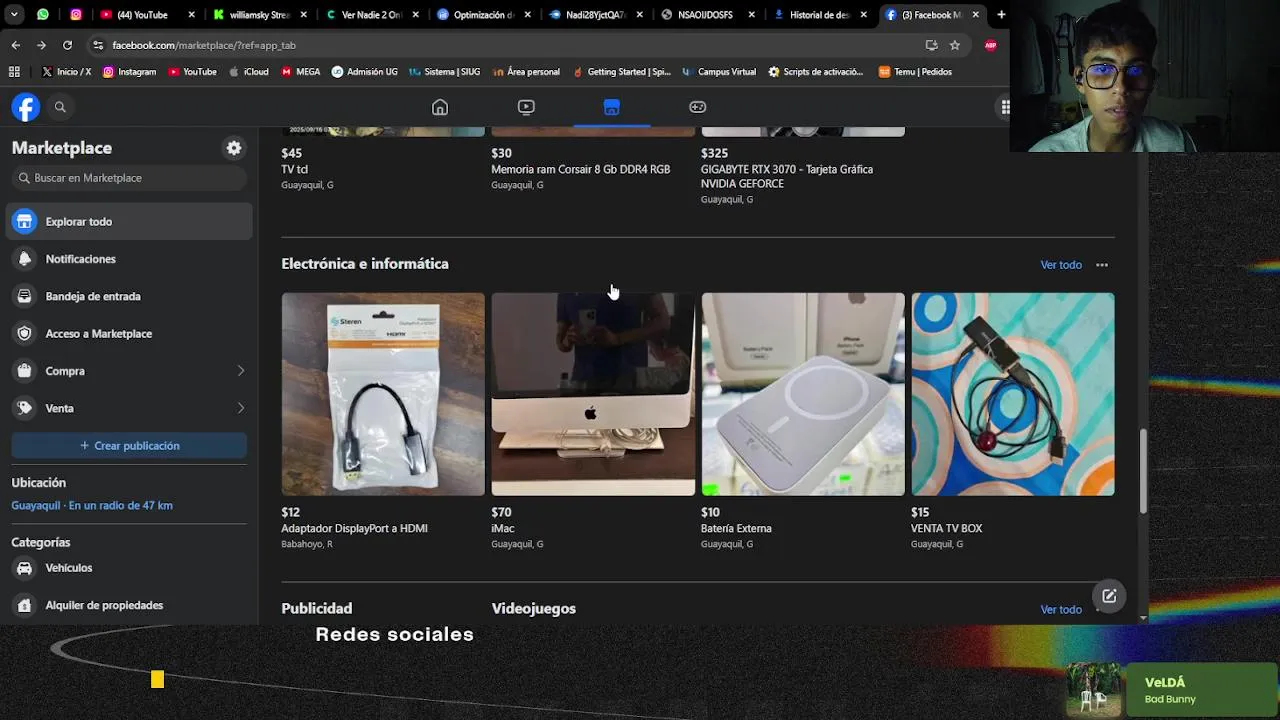Viewport: 1280px width, 720px height.
Task: Open the Temu | Pedidos bookmark
Action: (x=915, y=72)
